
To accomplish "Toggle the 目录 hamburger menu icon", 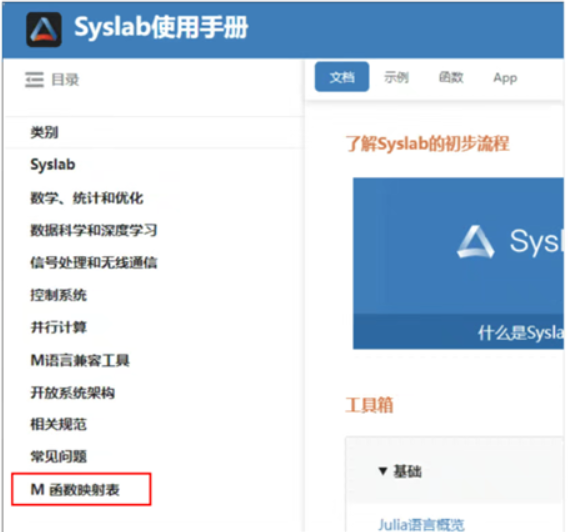I will (x=34, y=79).
